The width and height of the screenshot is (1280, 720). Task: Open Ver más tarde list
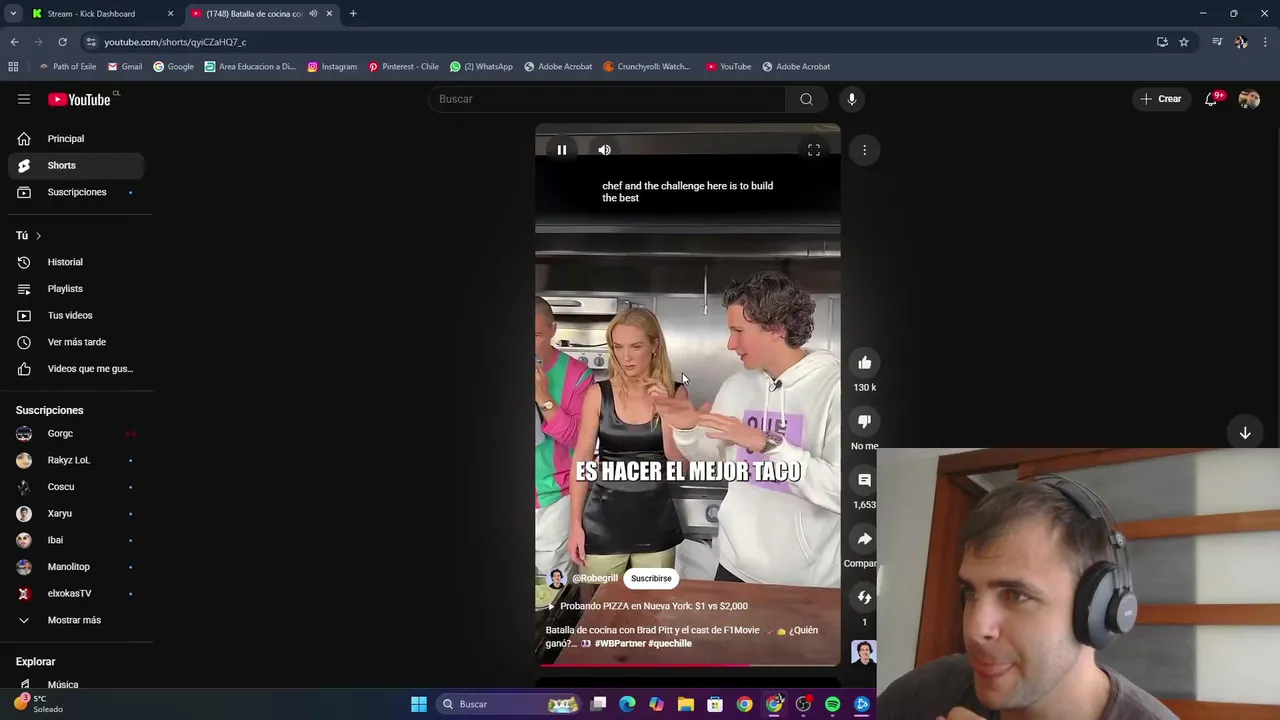tap(75, 342)
